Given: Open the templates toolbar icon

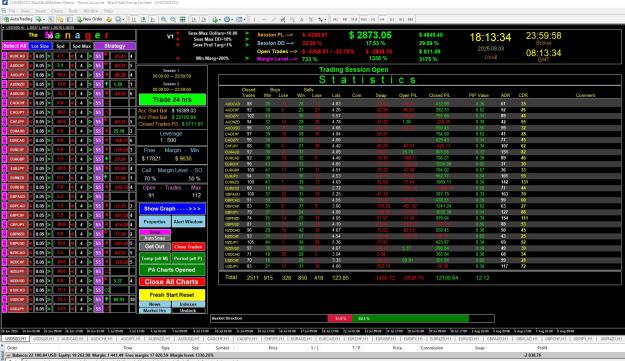Looking at the screenshot, I should [239, 19].
